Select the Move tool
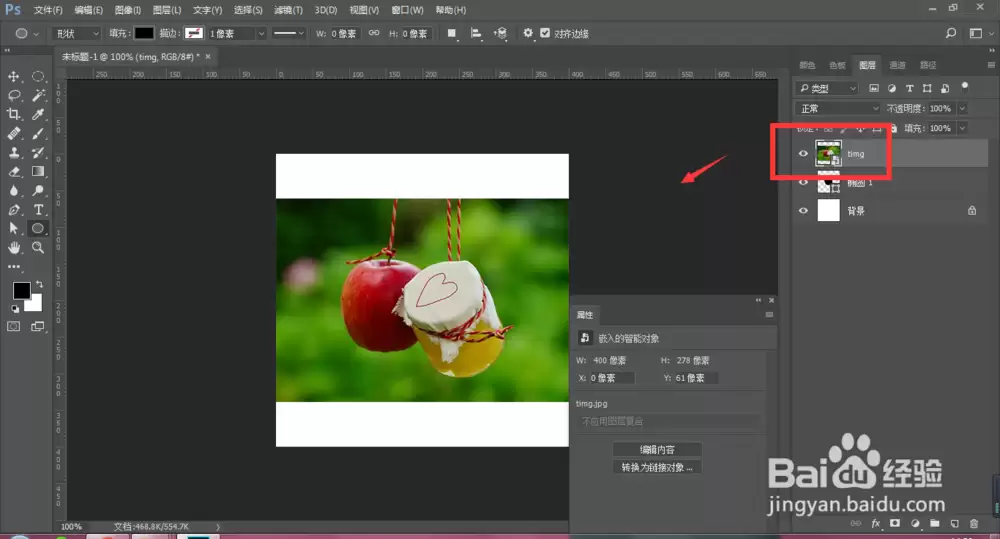 coord(13,77)
